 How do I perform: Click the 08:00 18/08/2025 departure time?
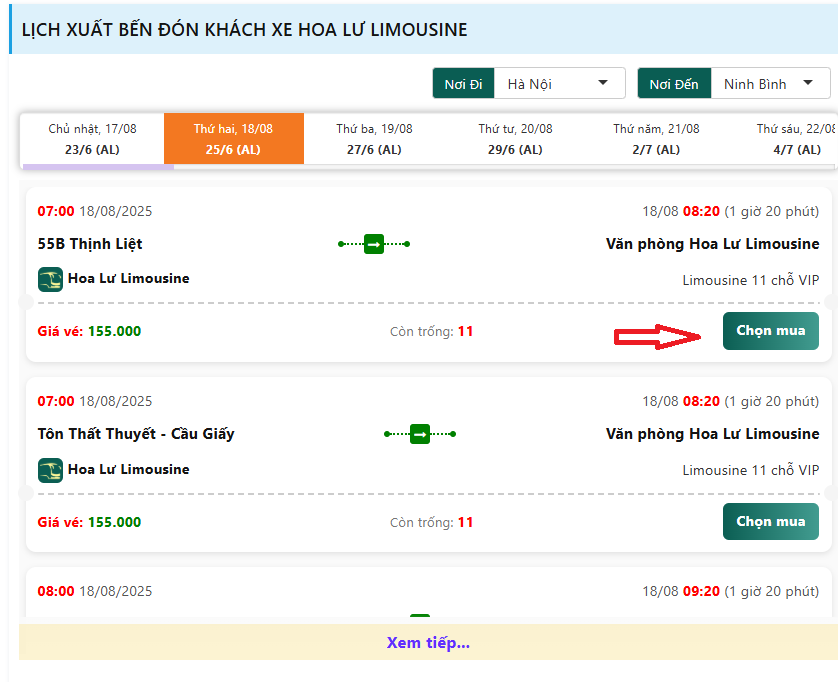[95, 591]
